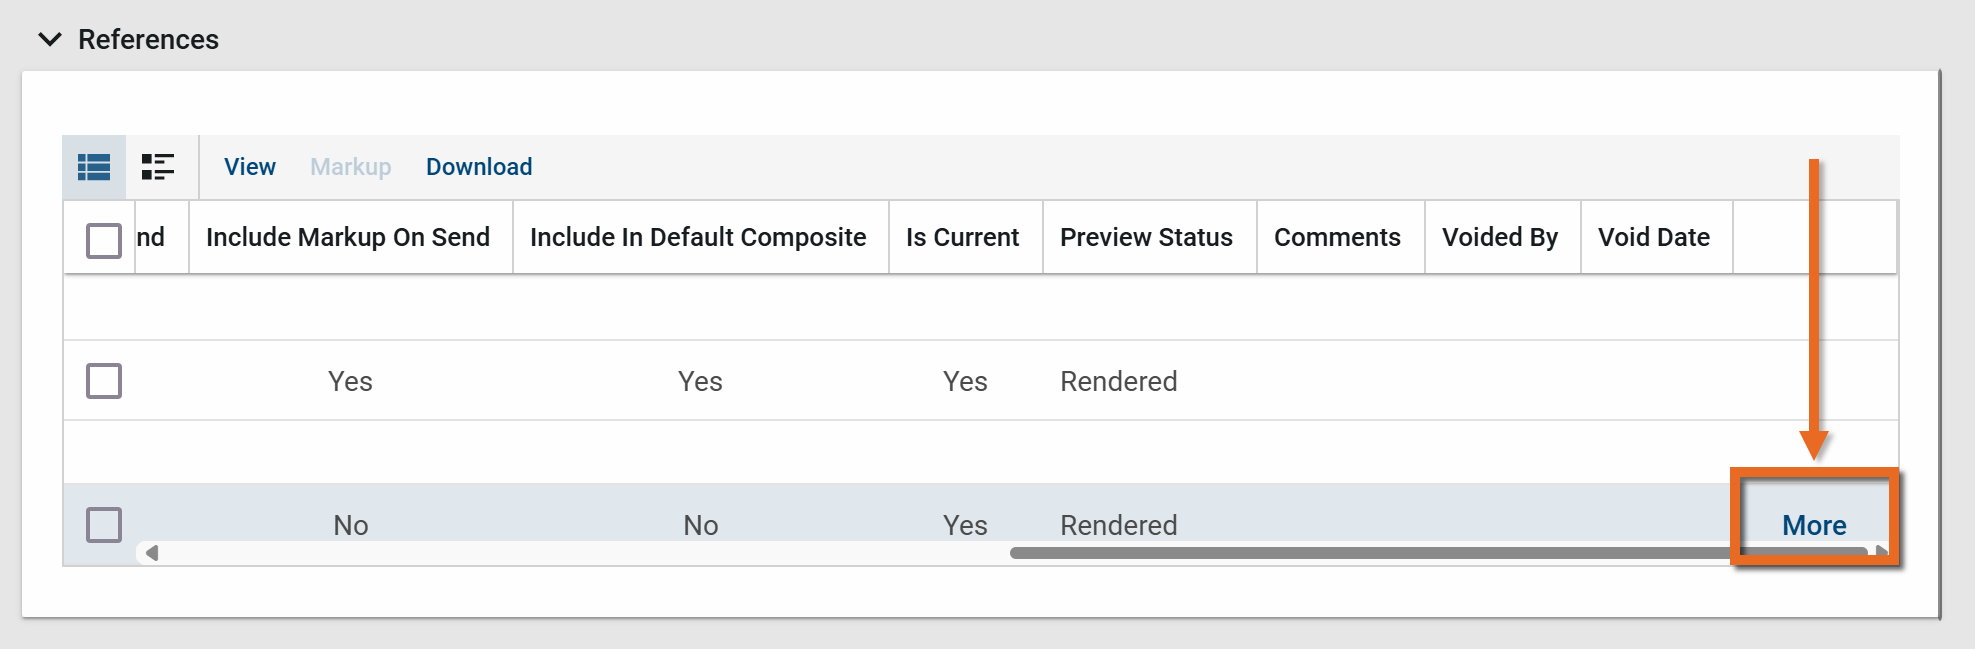Screen dimensions: 1975x649
Task: Click the Voided By column header
Action: tap(1500, 237)
